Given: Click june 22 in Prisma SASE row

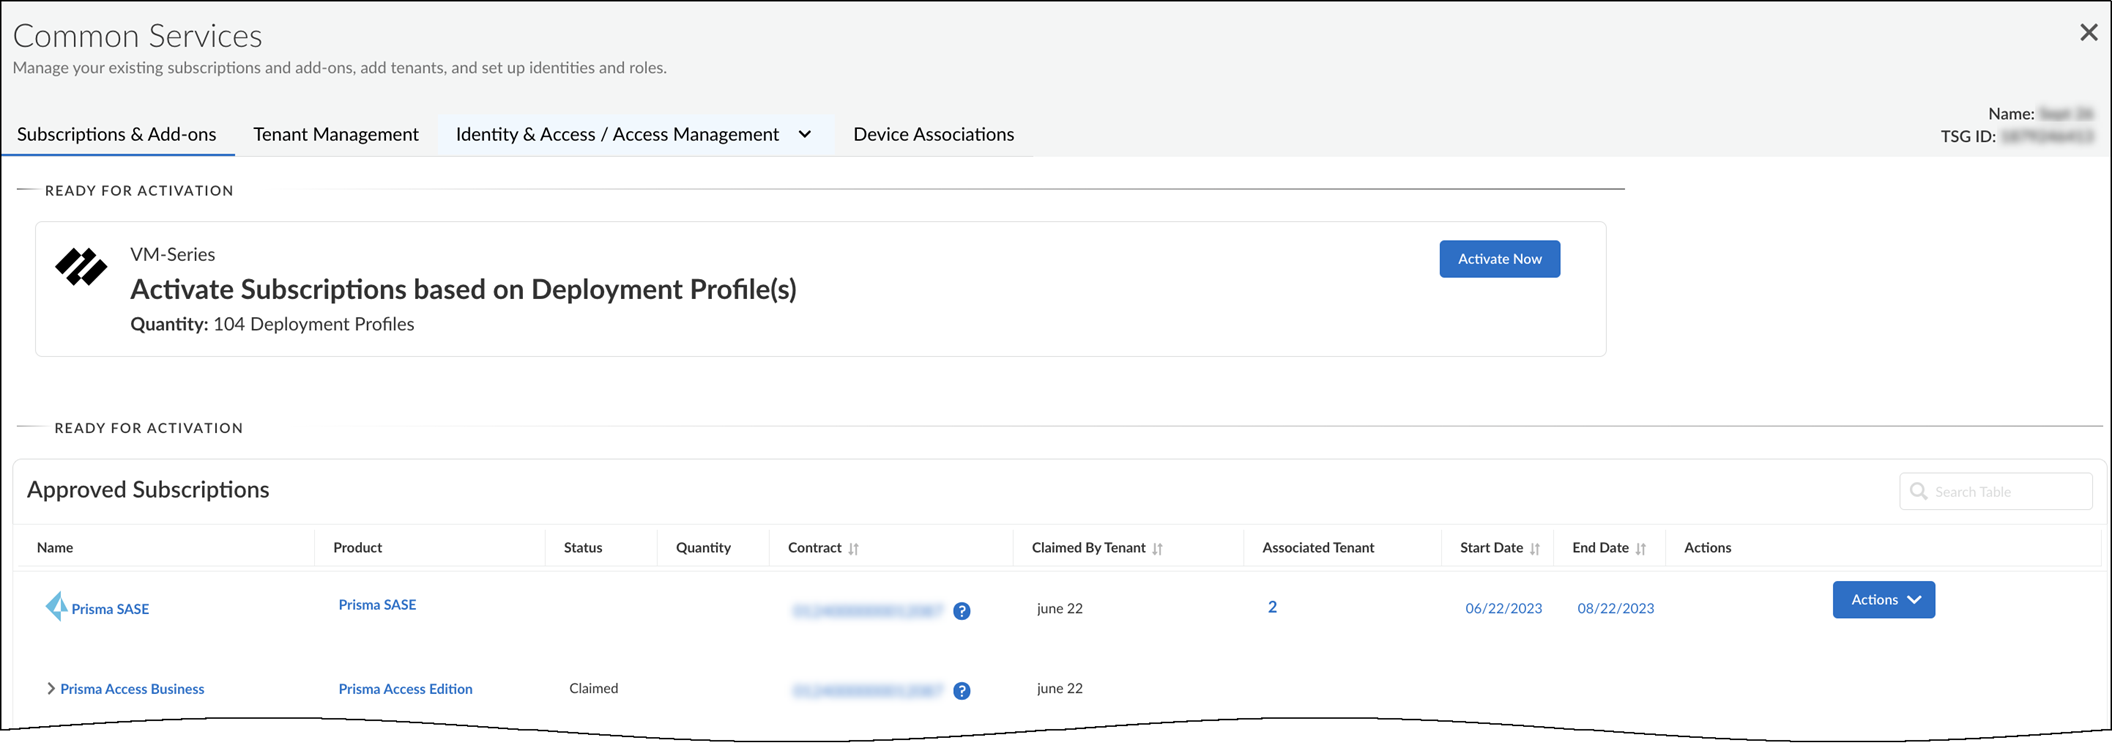Looking at the screenshot, I should pos(1059,608).
